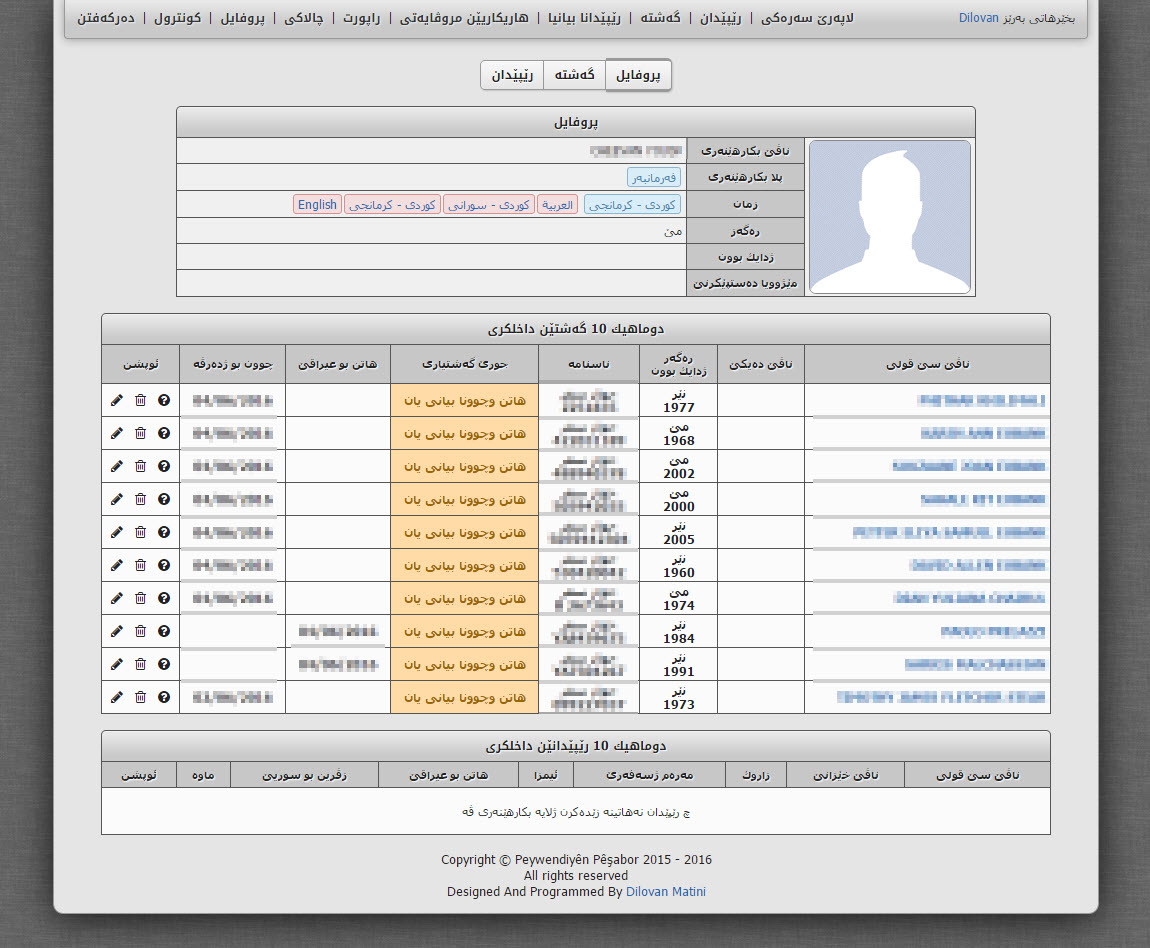Screen dimensions: 1150x948
Task: Open the full-name link in the 1977 row
Action: 981,400
